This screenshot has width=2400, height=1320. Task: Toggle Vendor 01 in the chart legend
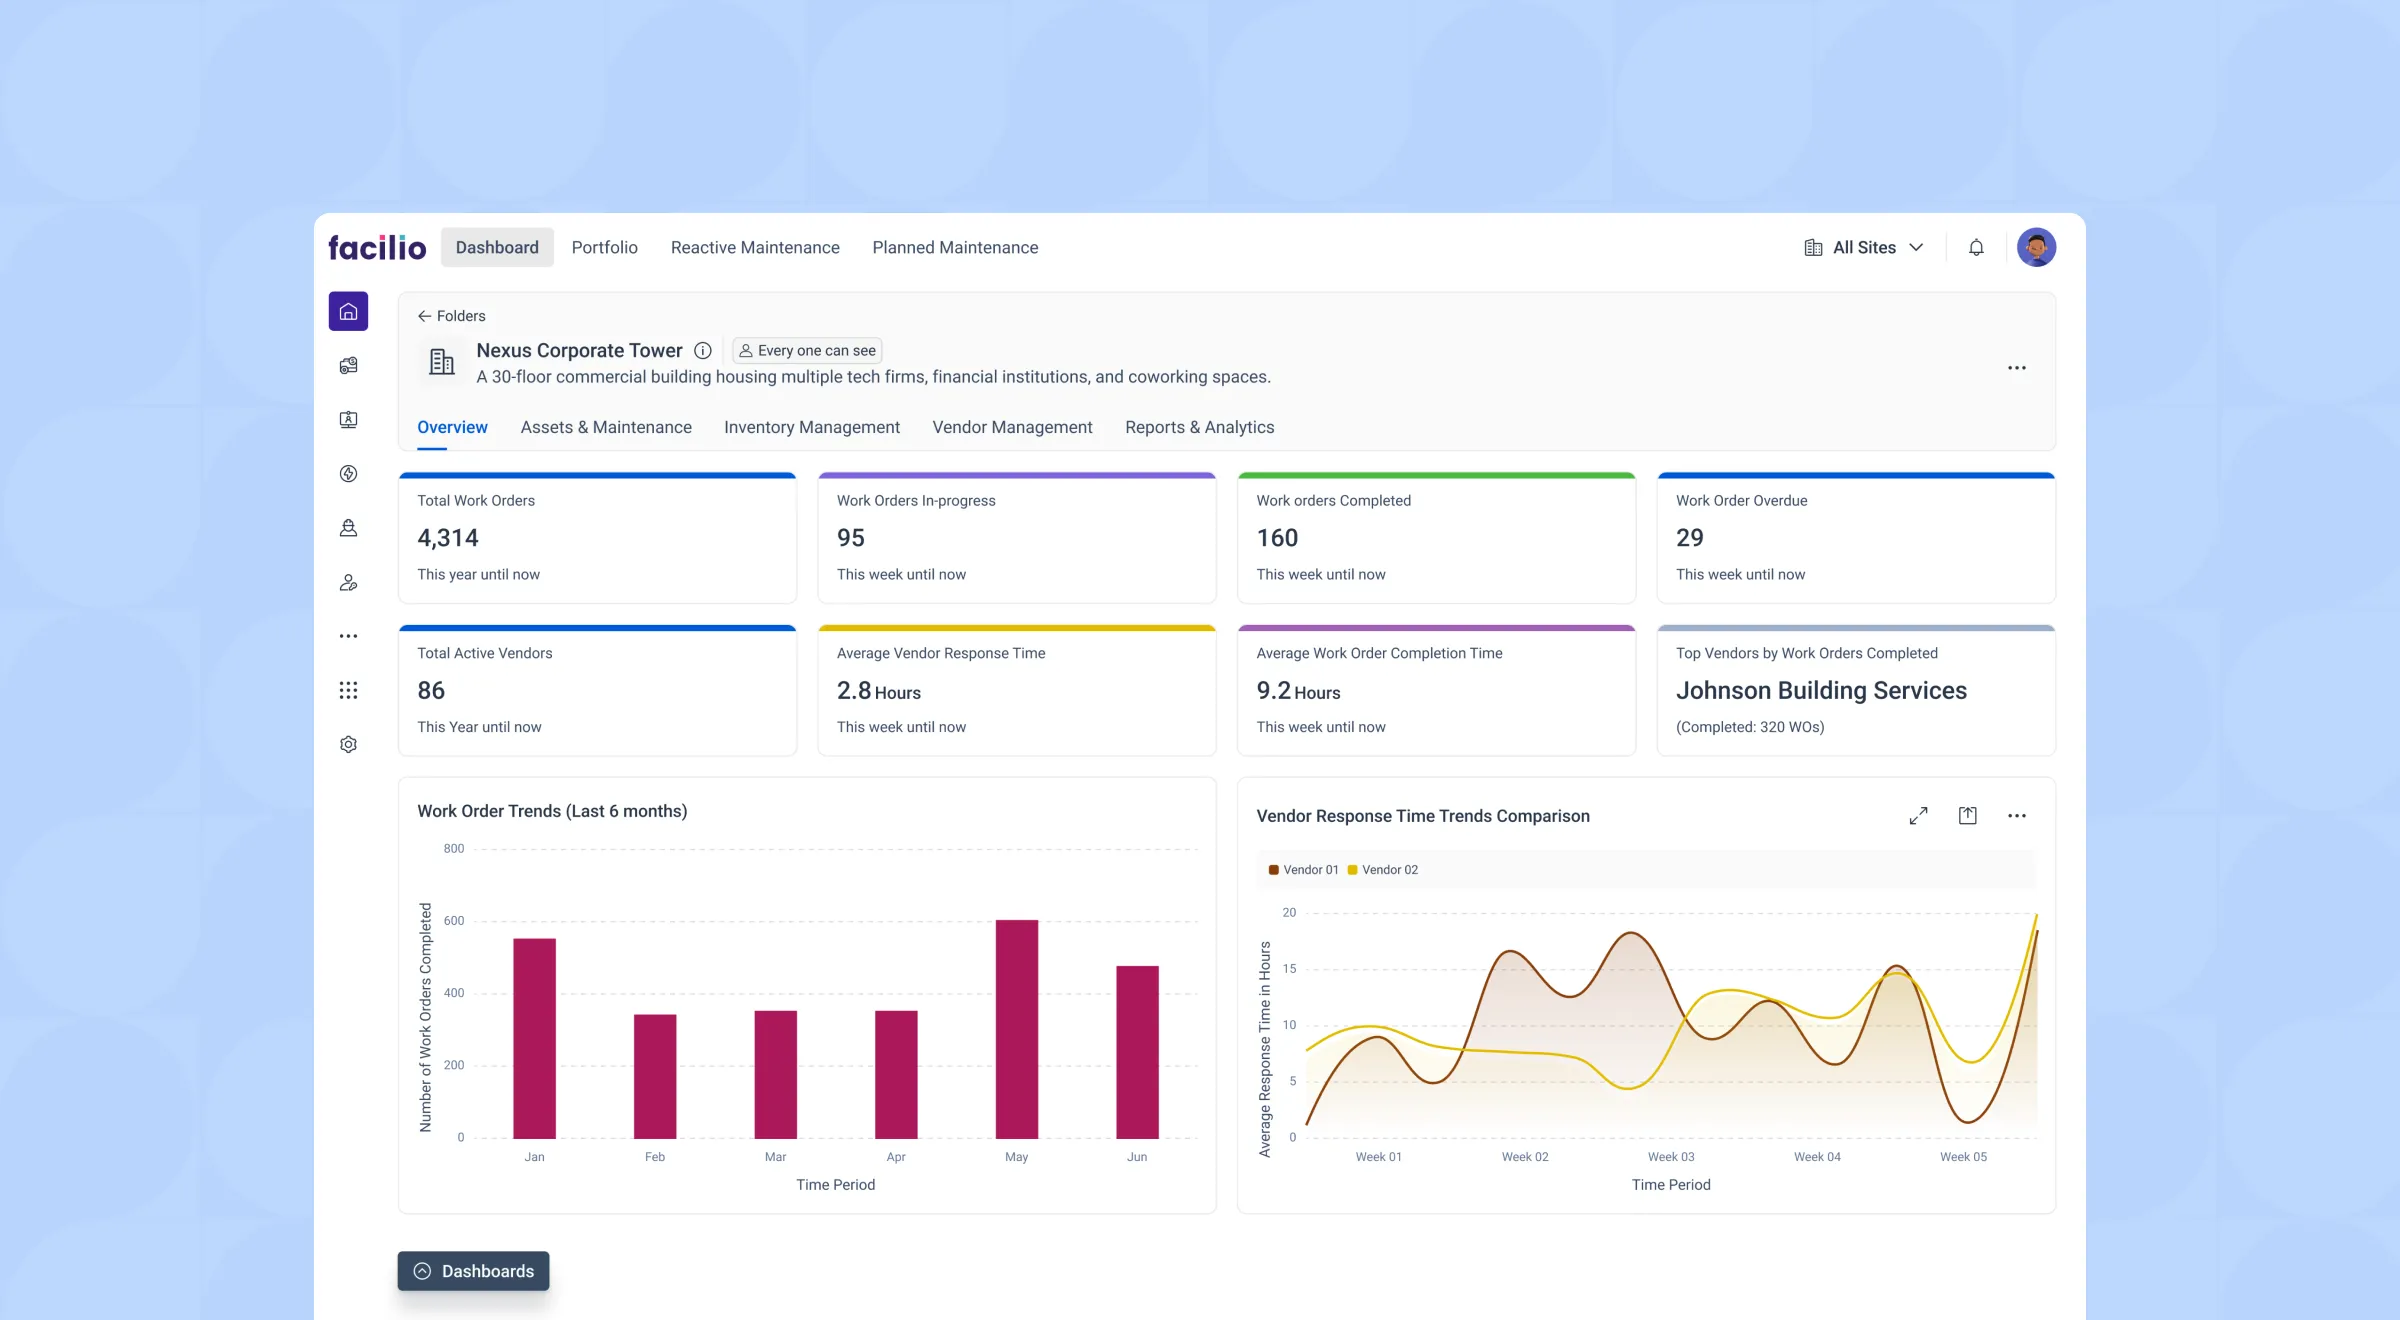[1302, 869]
